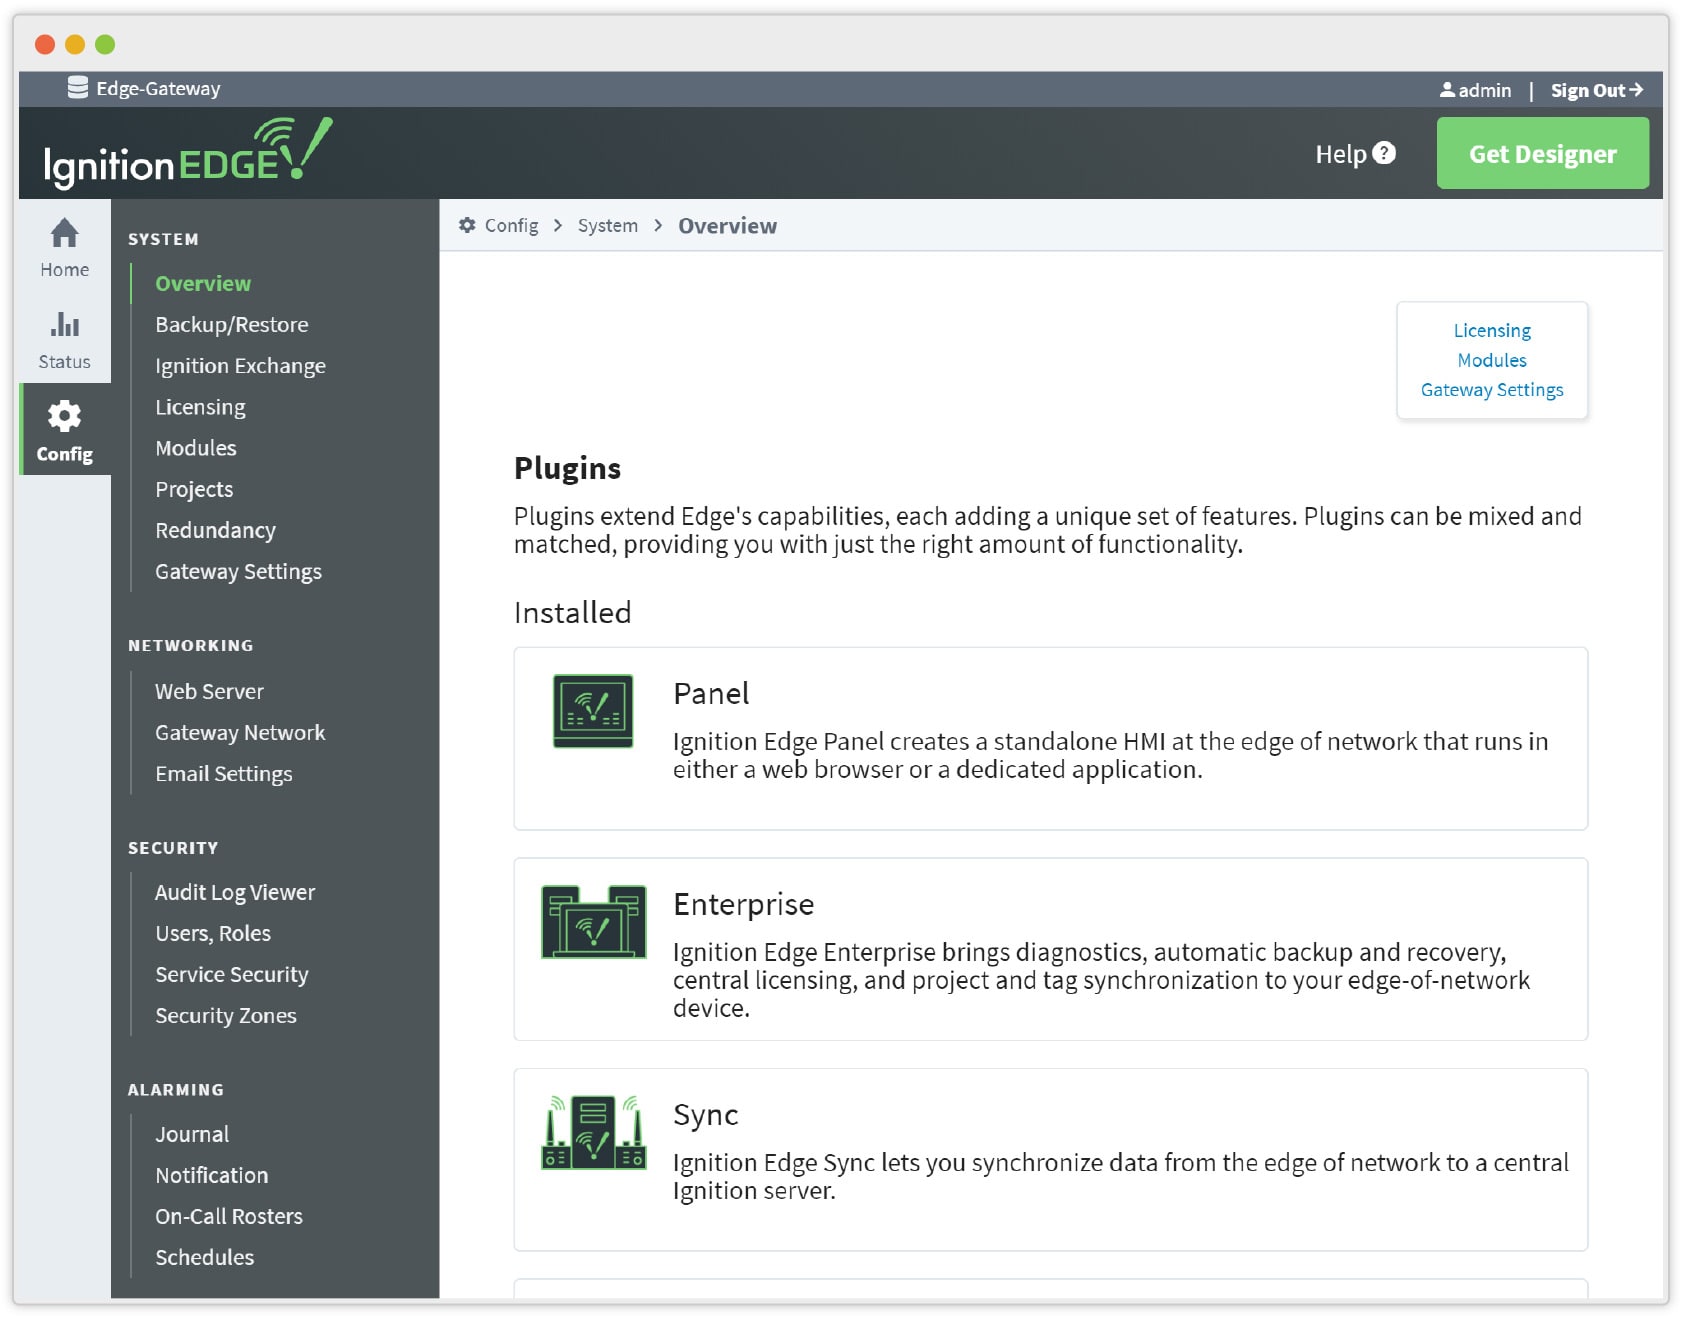Screen dimensions: 1682x1320
Task: Click the Help question mark icon
Action: click(x=1384, y=153)
